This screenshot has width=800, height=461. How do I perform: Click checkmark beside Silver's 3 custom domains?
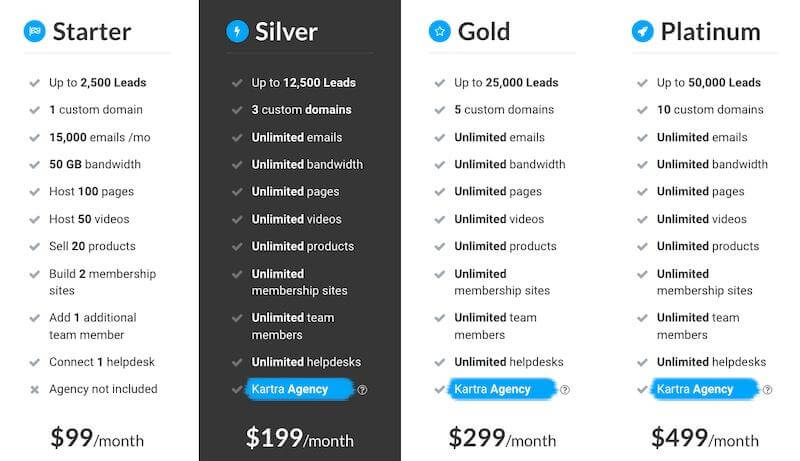(x=237, y=110)
